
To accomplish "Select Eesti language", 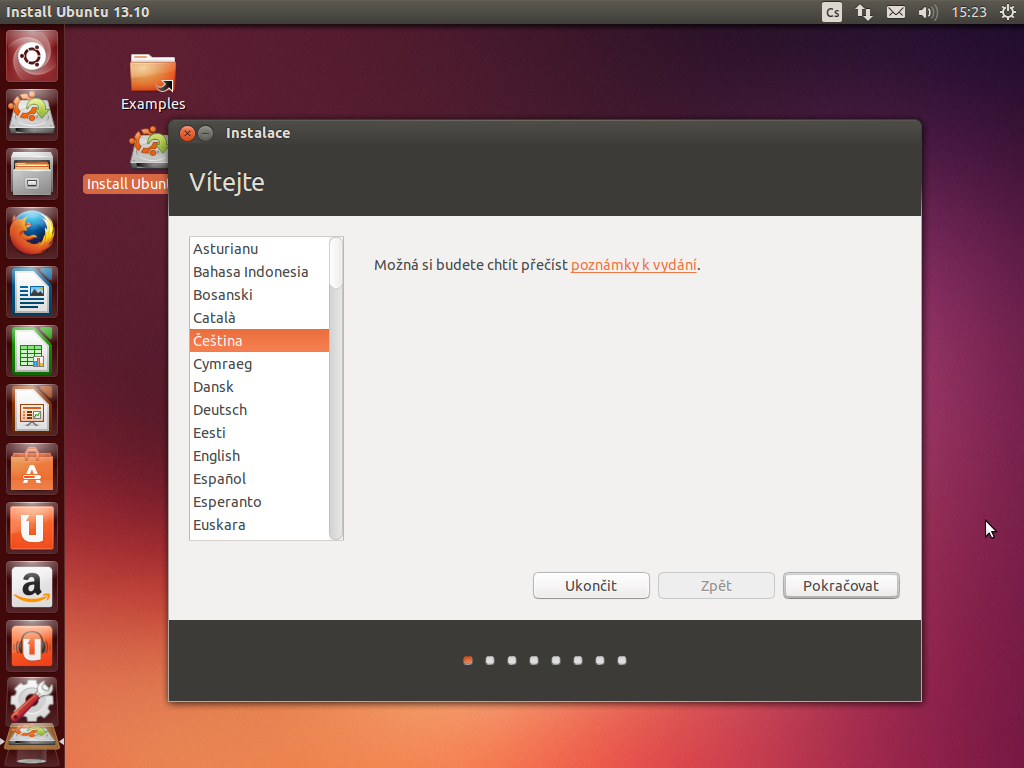I will [259, 433].
